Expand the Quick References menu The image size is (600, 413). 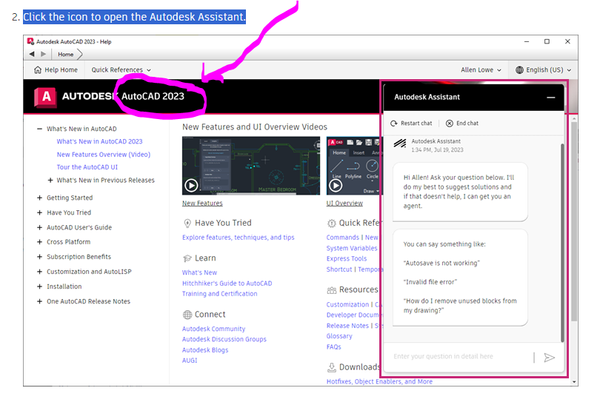click(121, 70)
